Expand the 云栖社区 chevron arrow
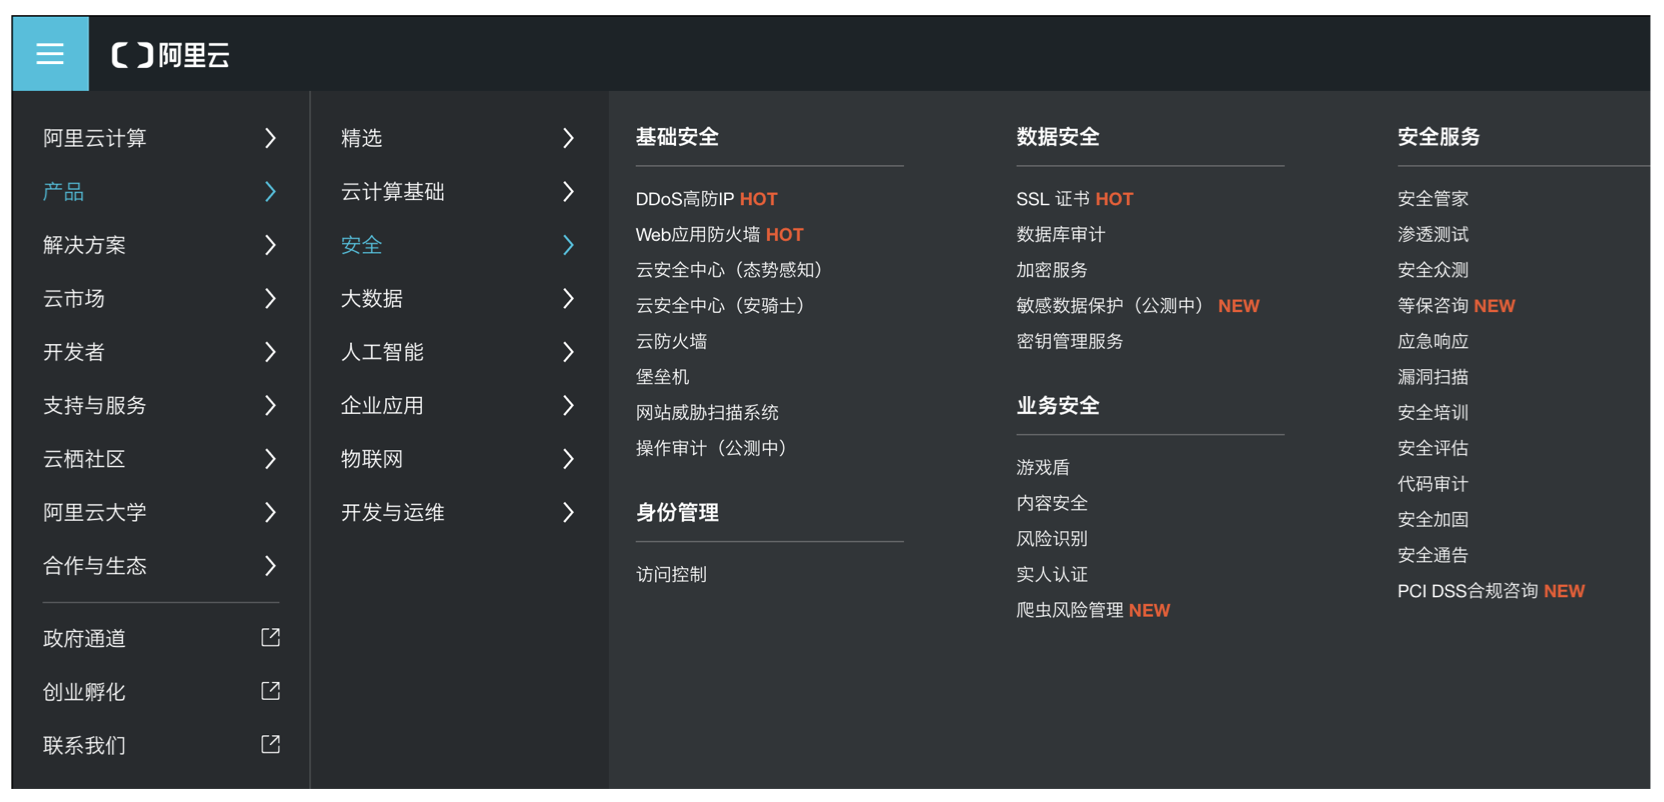 (x=270, y=459)
